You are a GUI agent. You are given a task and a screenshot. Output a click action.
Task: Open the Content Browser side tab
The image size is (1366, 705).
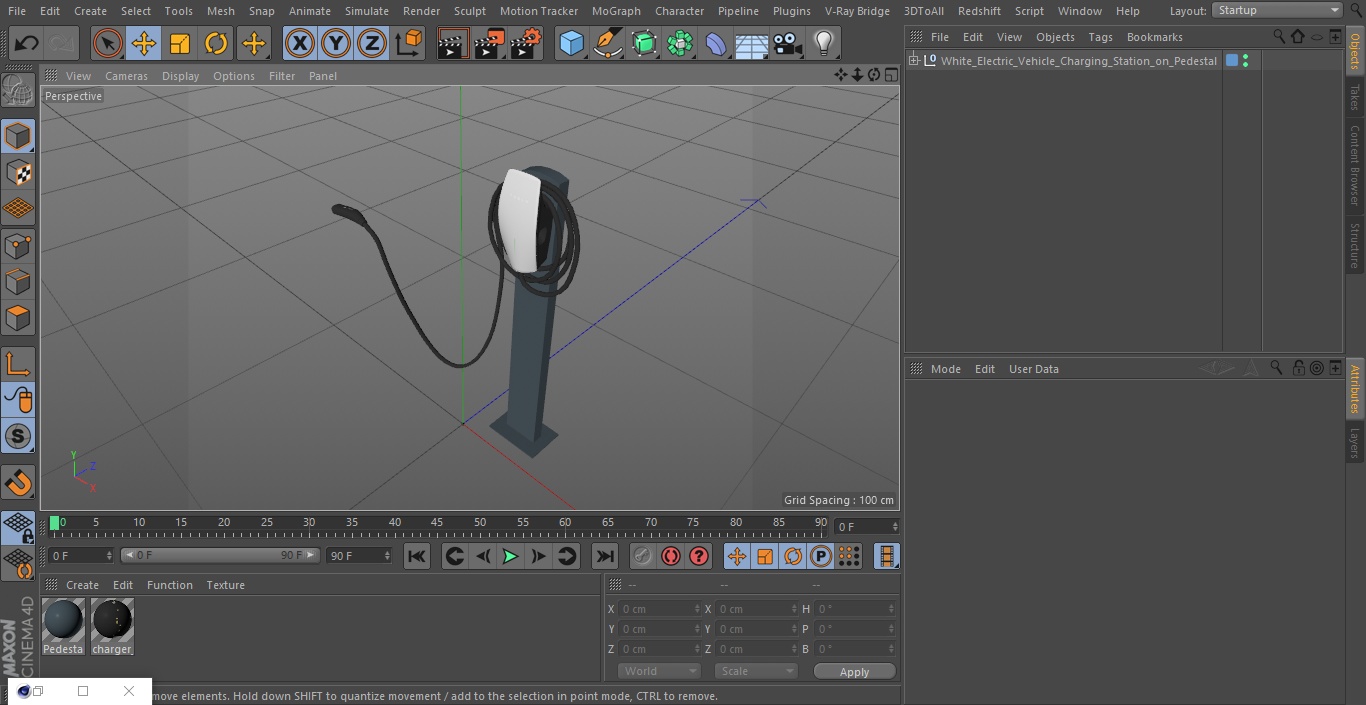coord(1355,165)
